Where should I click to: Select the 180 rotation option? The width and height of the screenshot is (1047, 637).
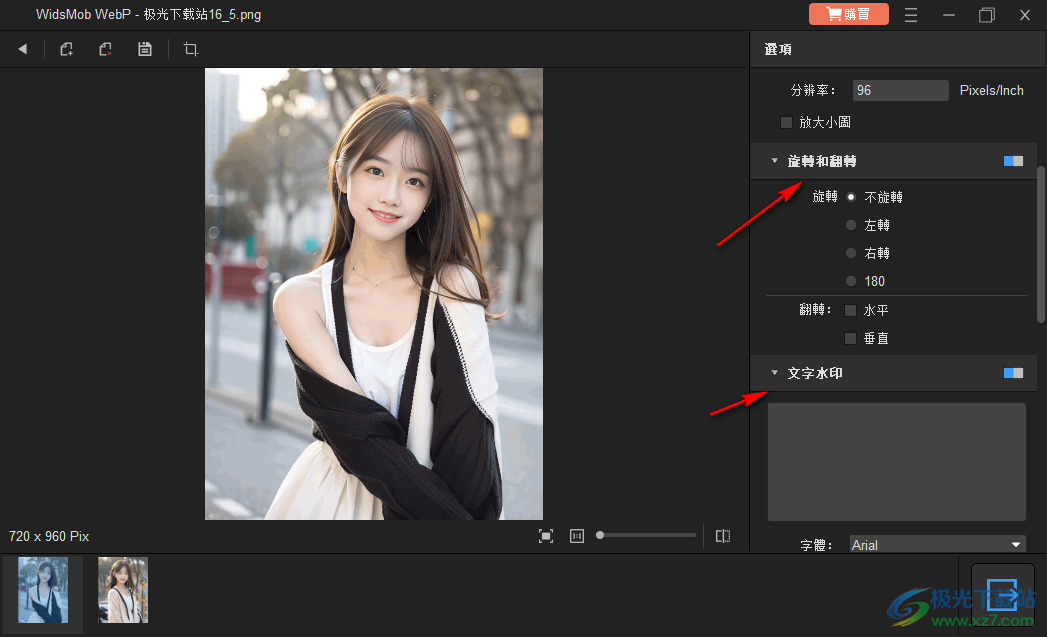[851, 281]
